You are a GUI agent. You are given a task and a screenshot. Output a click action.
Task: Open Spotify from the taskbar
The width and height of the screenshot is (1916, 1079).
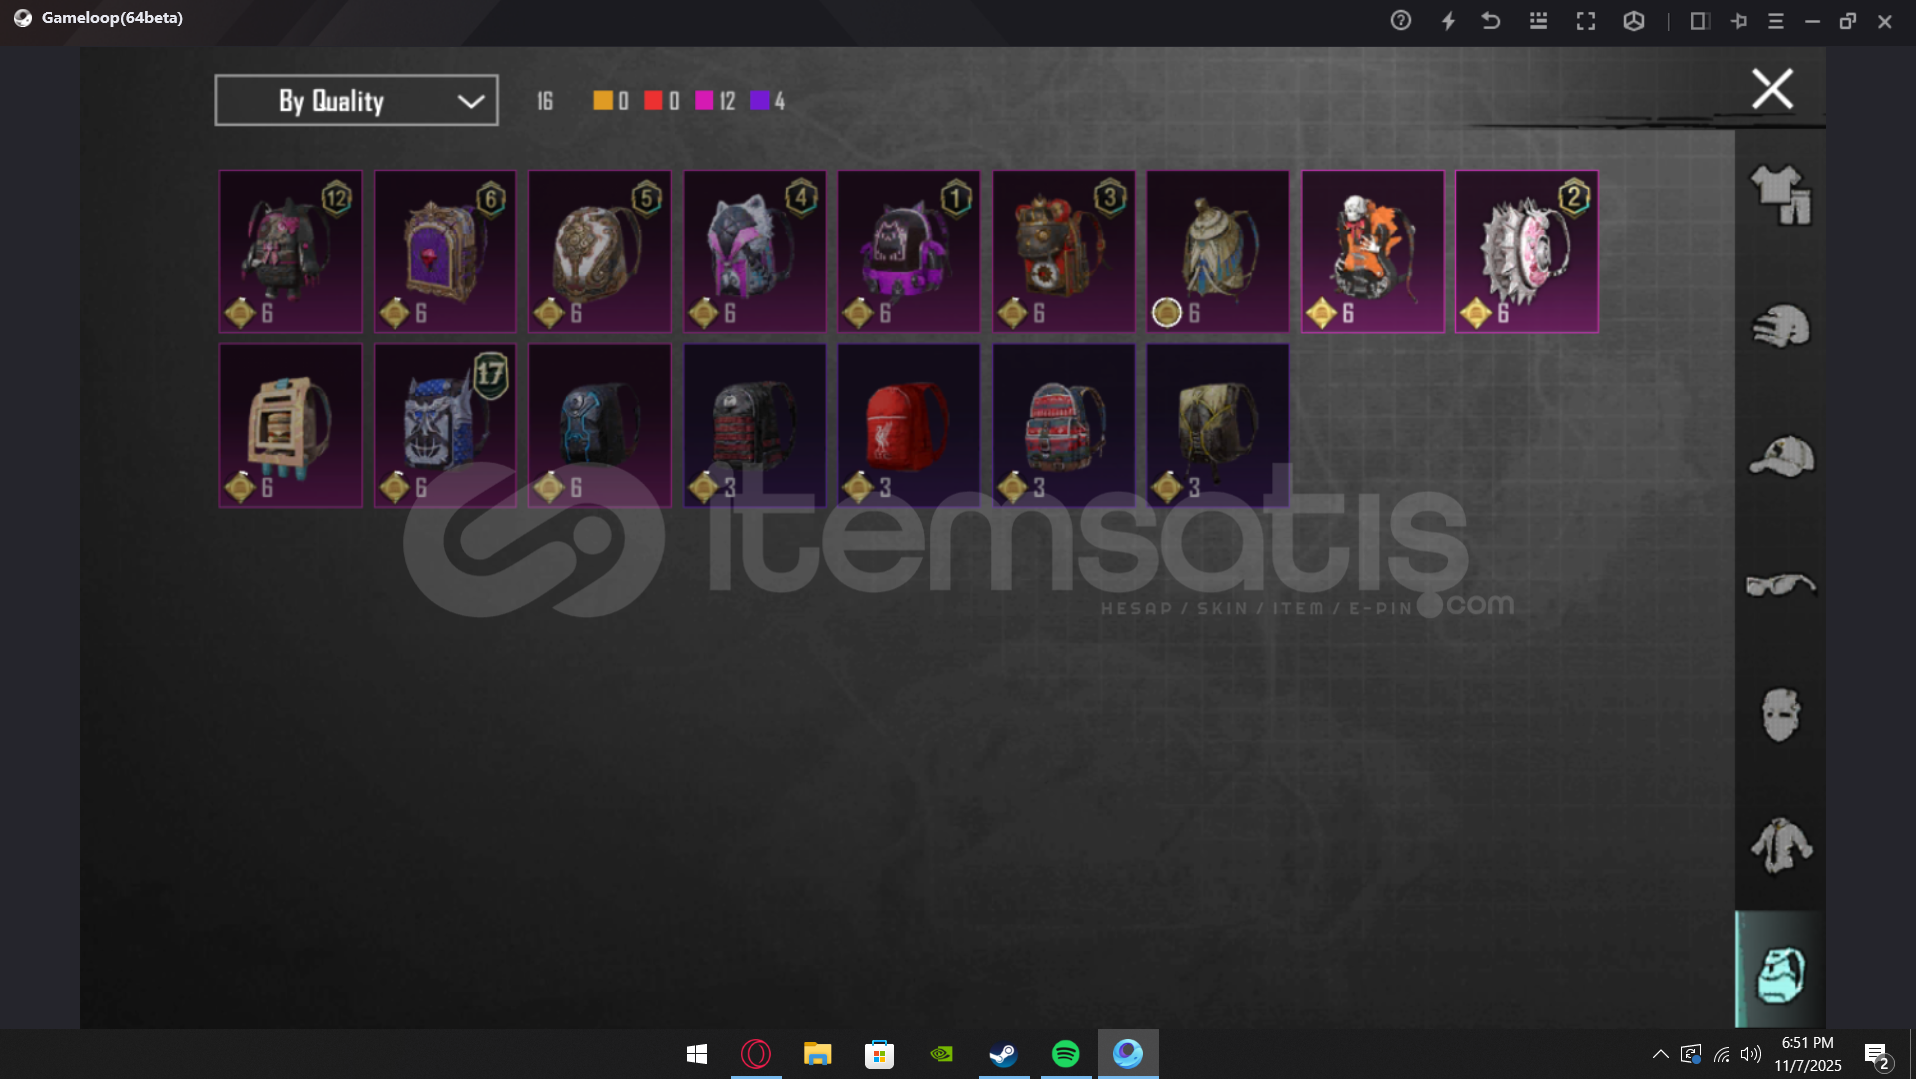point(1065,1054)
